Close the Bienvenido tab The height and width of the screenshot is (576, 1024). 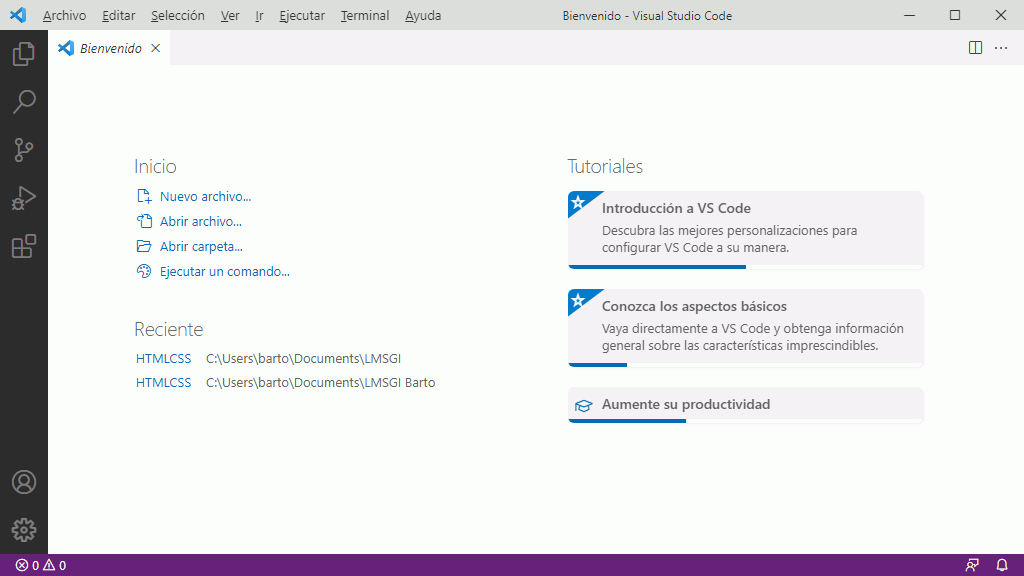click(x=155, y=48)
